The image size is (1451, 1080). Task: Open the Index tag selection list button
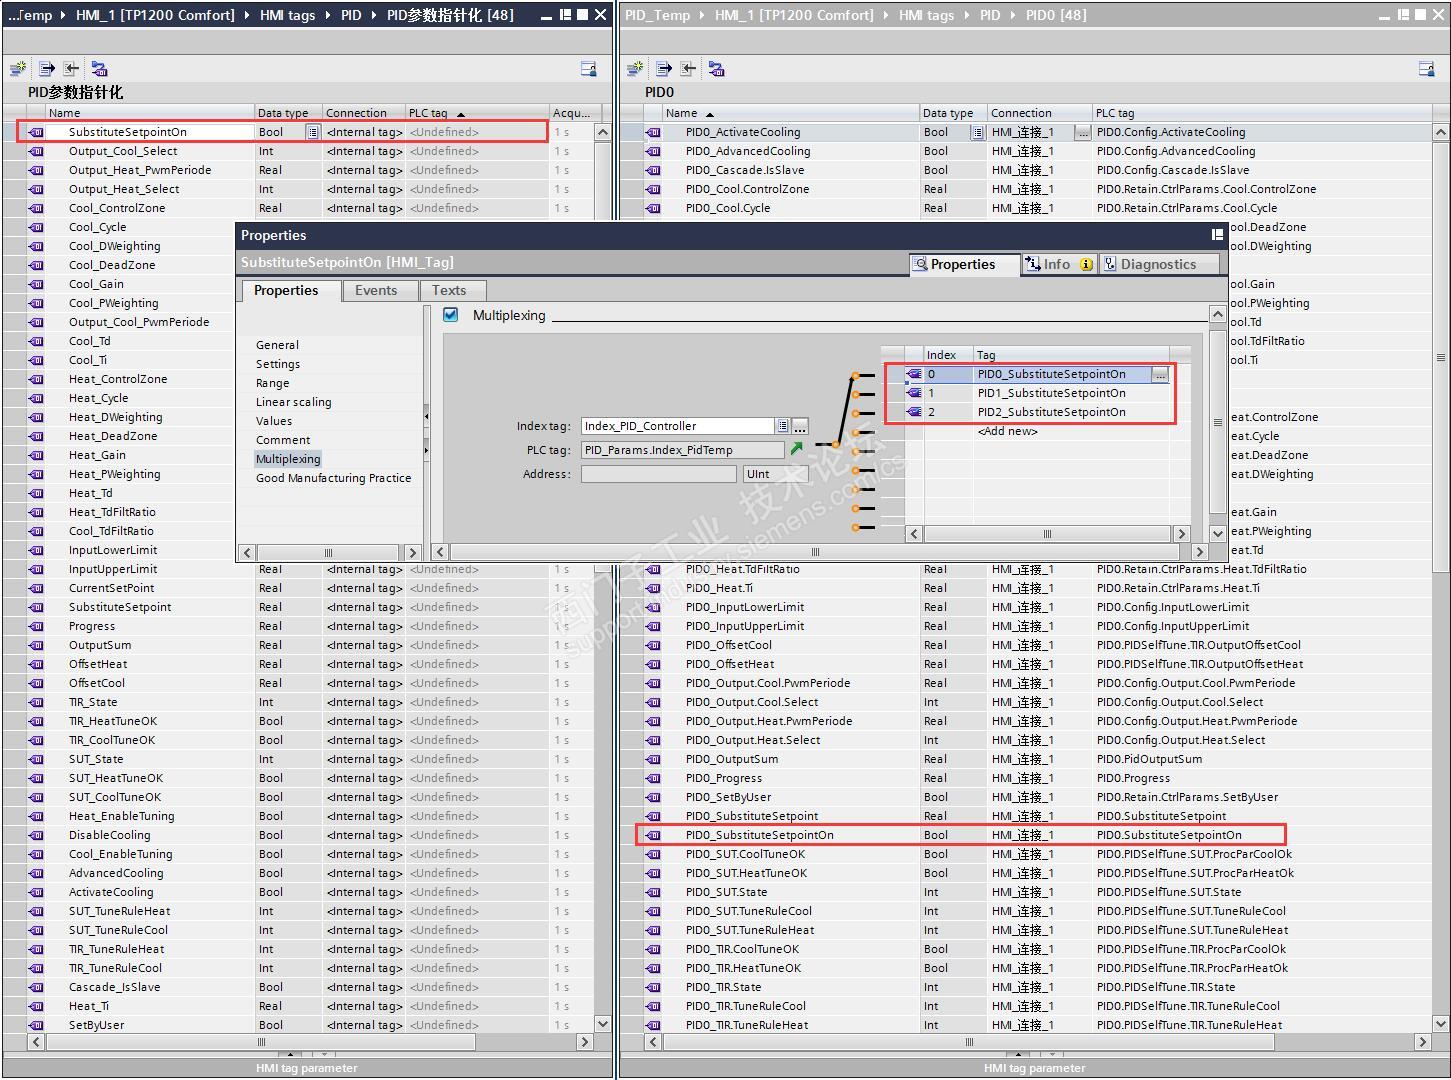(x=783, y=426)
